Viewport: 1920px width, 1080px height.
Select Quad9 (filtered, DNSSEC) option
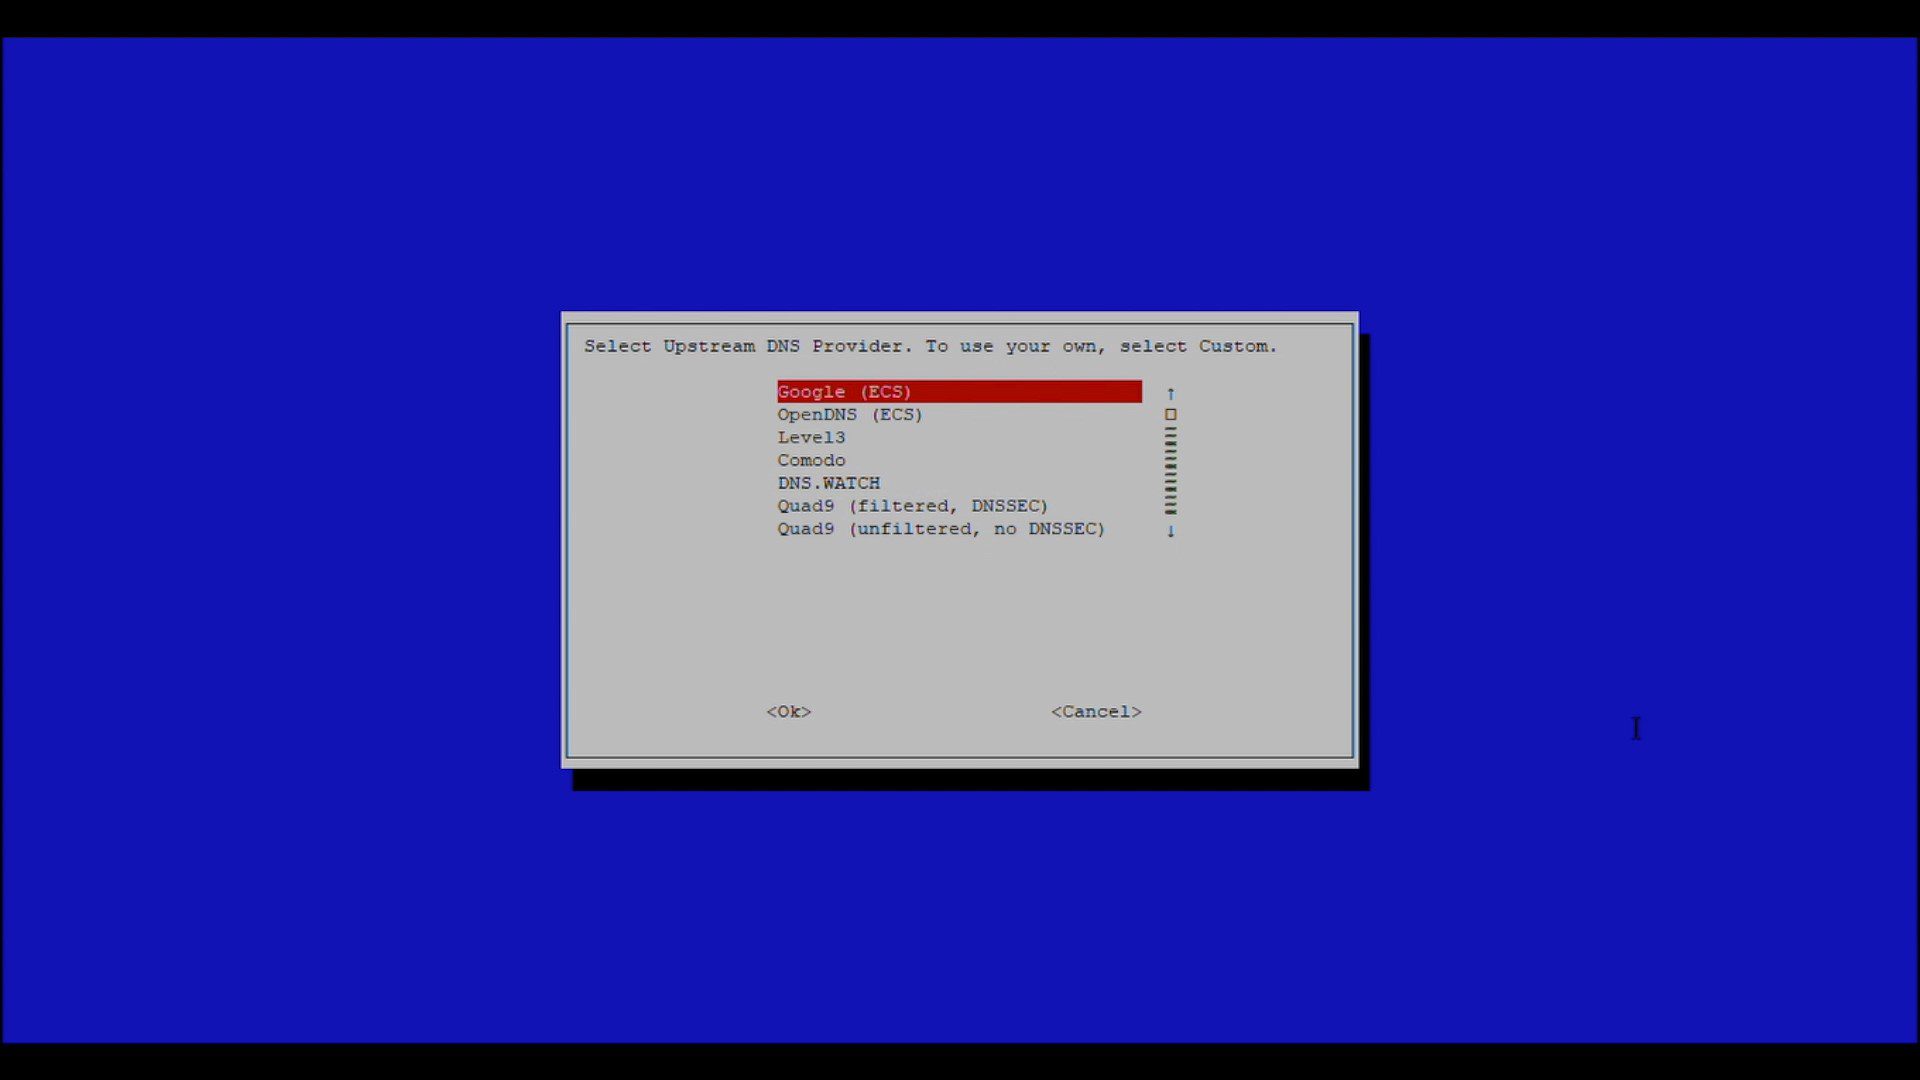[x=912, y=507]
